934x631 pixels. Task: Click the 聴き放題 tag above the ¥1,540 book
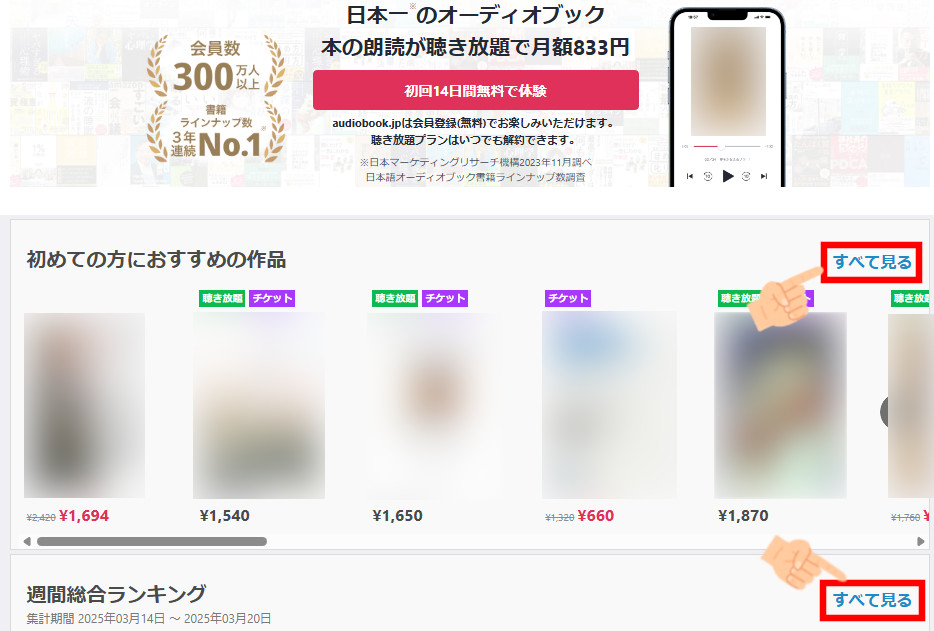coord(222,298)
